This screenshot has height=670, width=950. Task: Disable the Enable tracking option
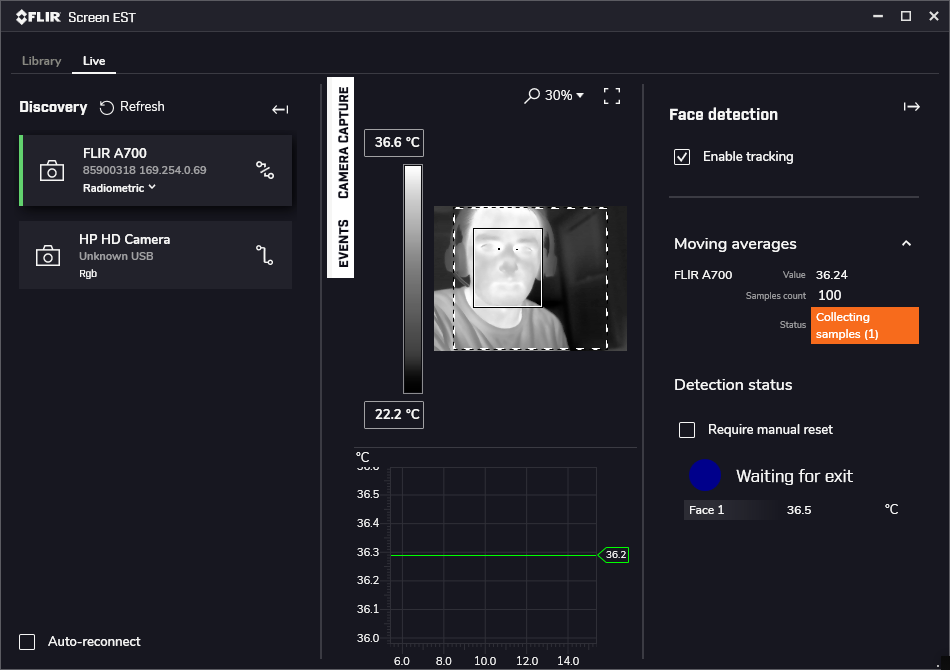coord(681,156)
